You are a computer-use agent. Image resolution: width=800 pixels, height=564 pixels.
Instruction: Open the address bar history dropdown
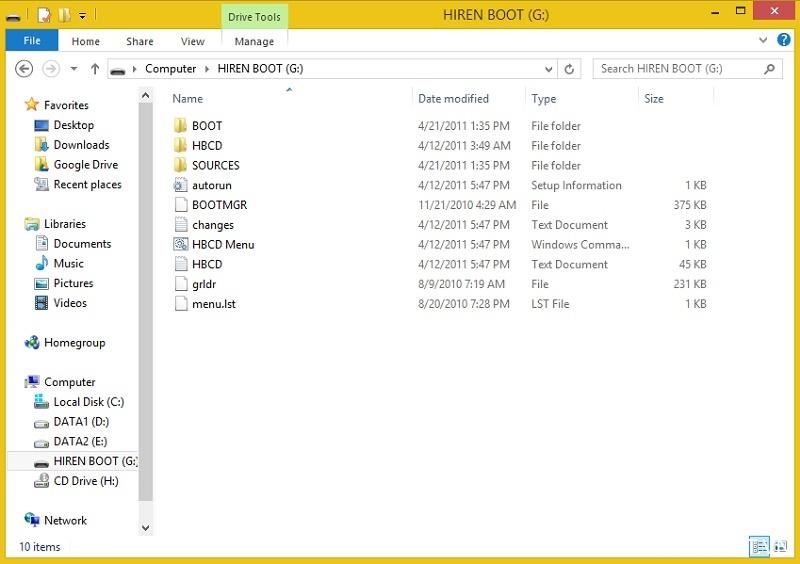coord(548,69)
